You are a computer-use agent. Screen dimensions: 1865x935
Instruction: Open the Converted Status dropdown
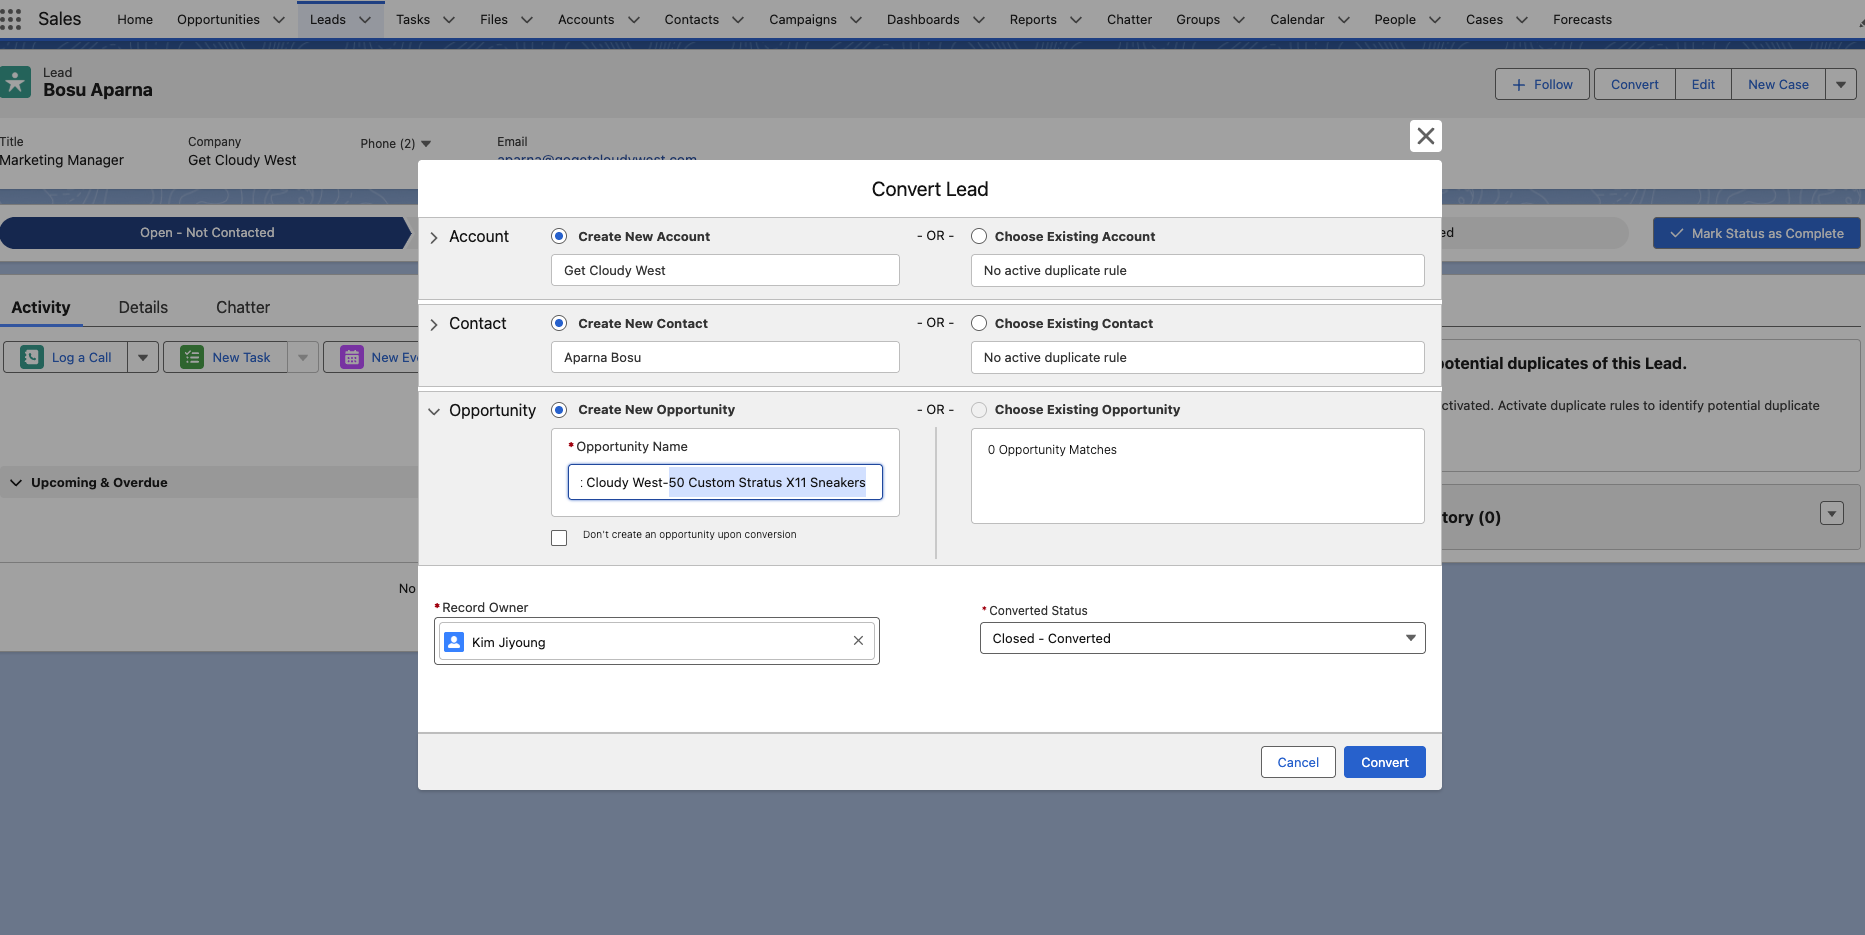point(1202,638)
